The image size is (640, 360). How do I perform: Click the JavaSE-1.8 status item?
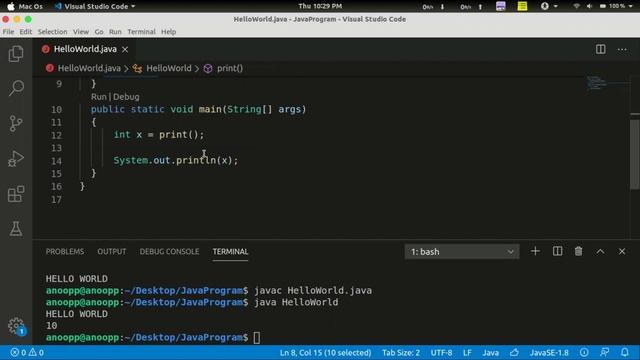(x=549, y=352)
